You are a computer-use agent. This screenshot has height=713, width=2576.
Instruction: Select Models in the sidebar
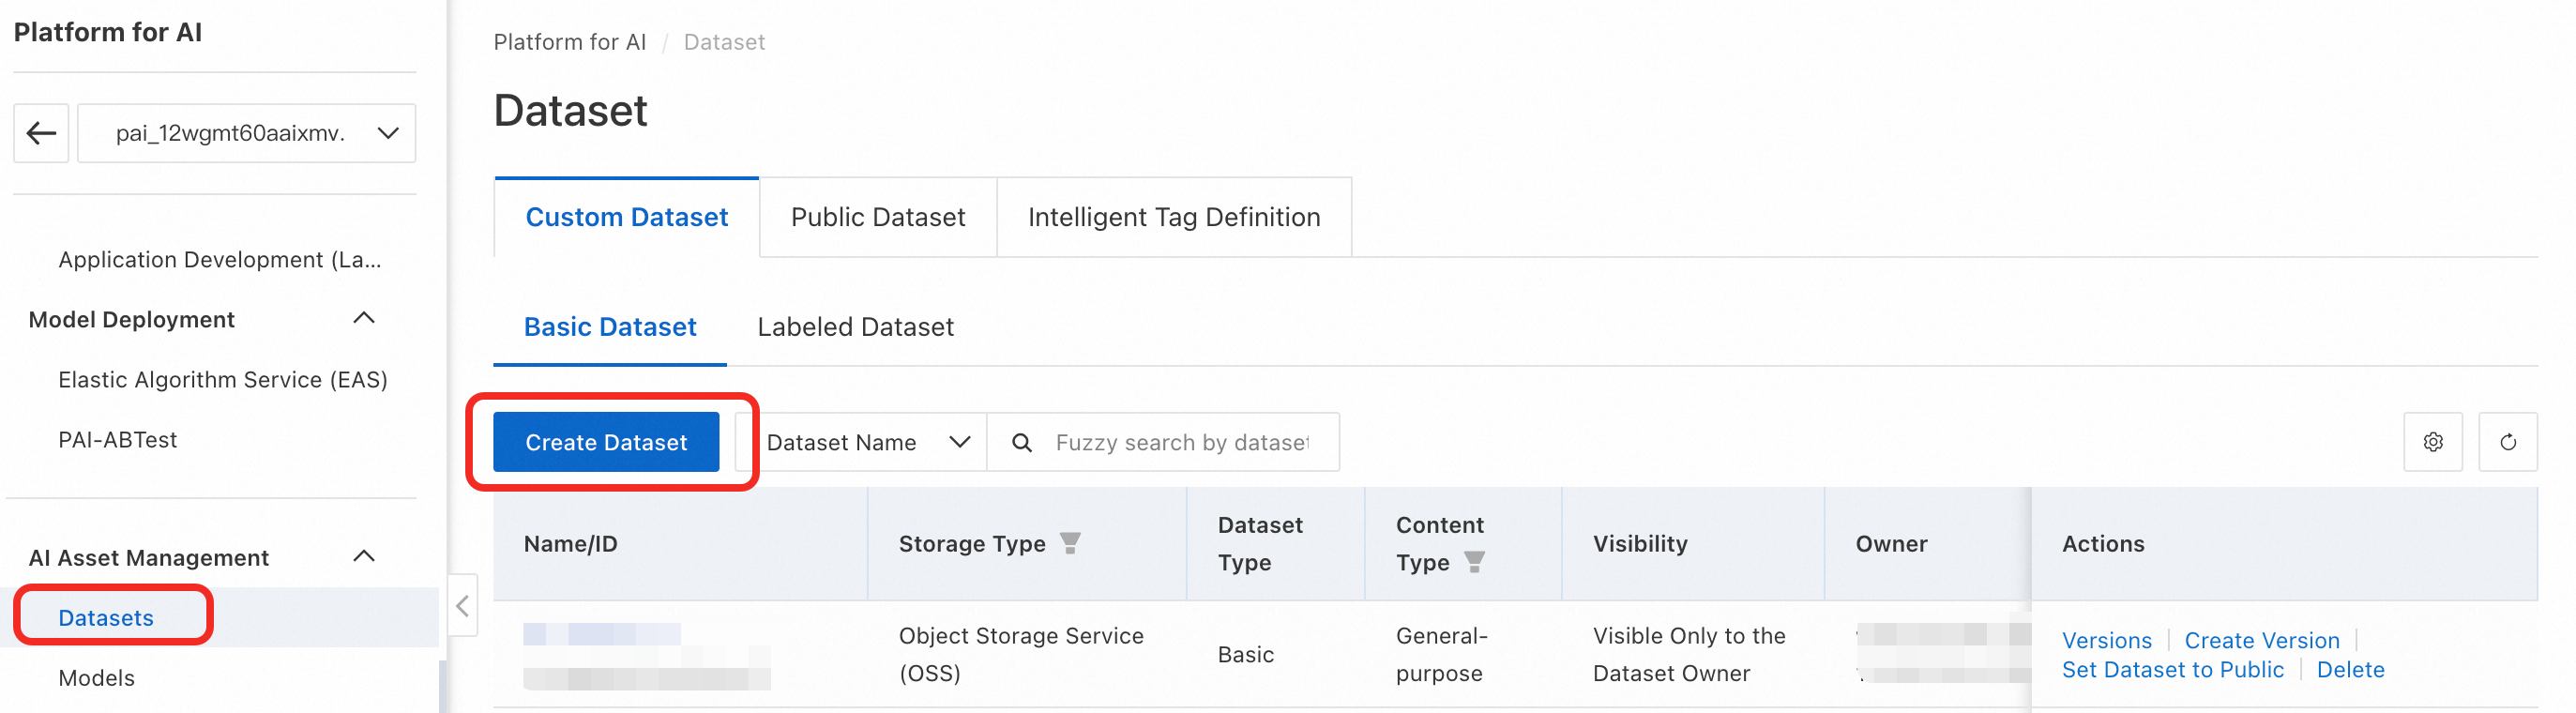pyautogui.click(x=96, y=677)
